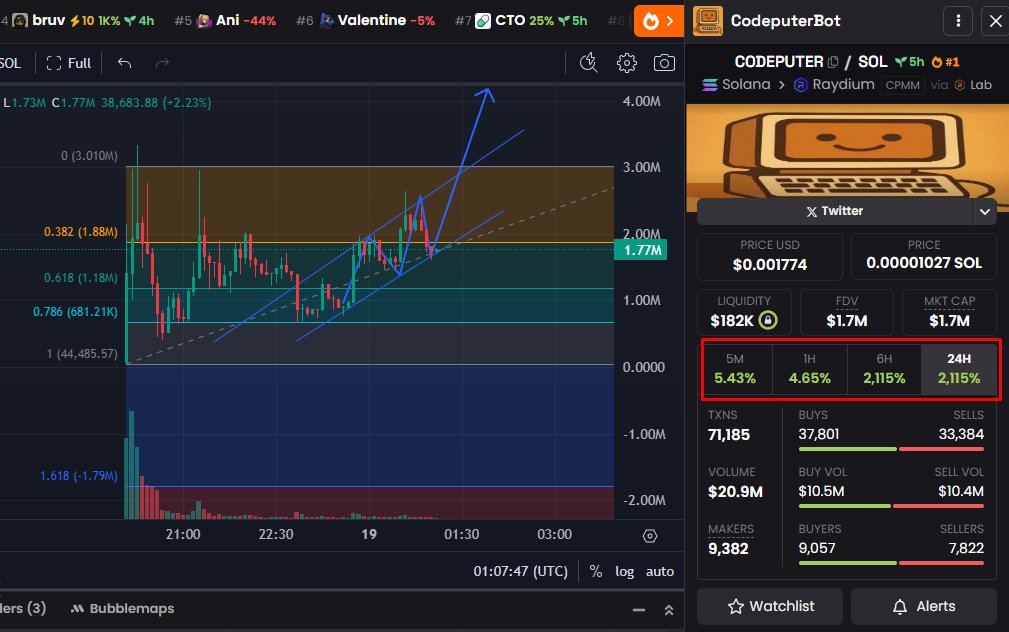Select the 6H timeframe tab

pyautogui.click(x=884, y=369)
